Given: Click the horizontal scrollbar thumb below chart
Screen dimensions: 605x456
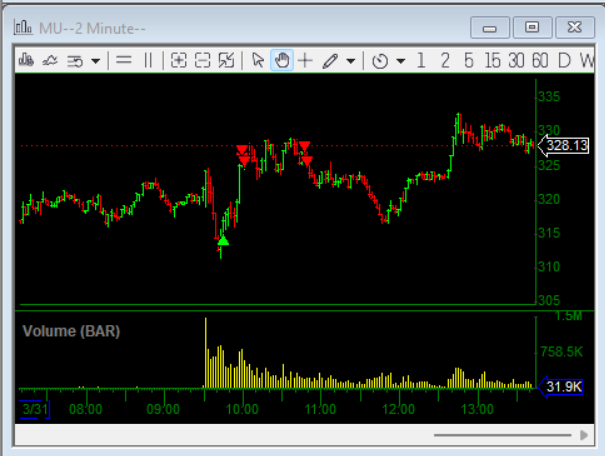Looking at the screenshot, I should point(502,435).
